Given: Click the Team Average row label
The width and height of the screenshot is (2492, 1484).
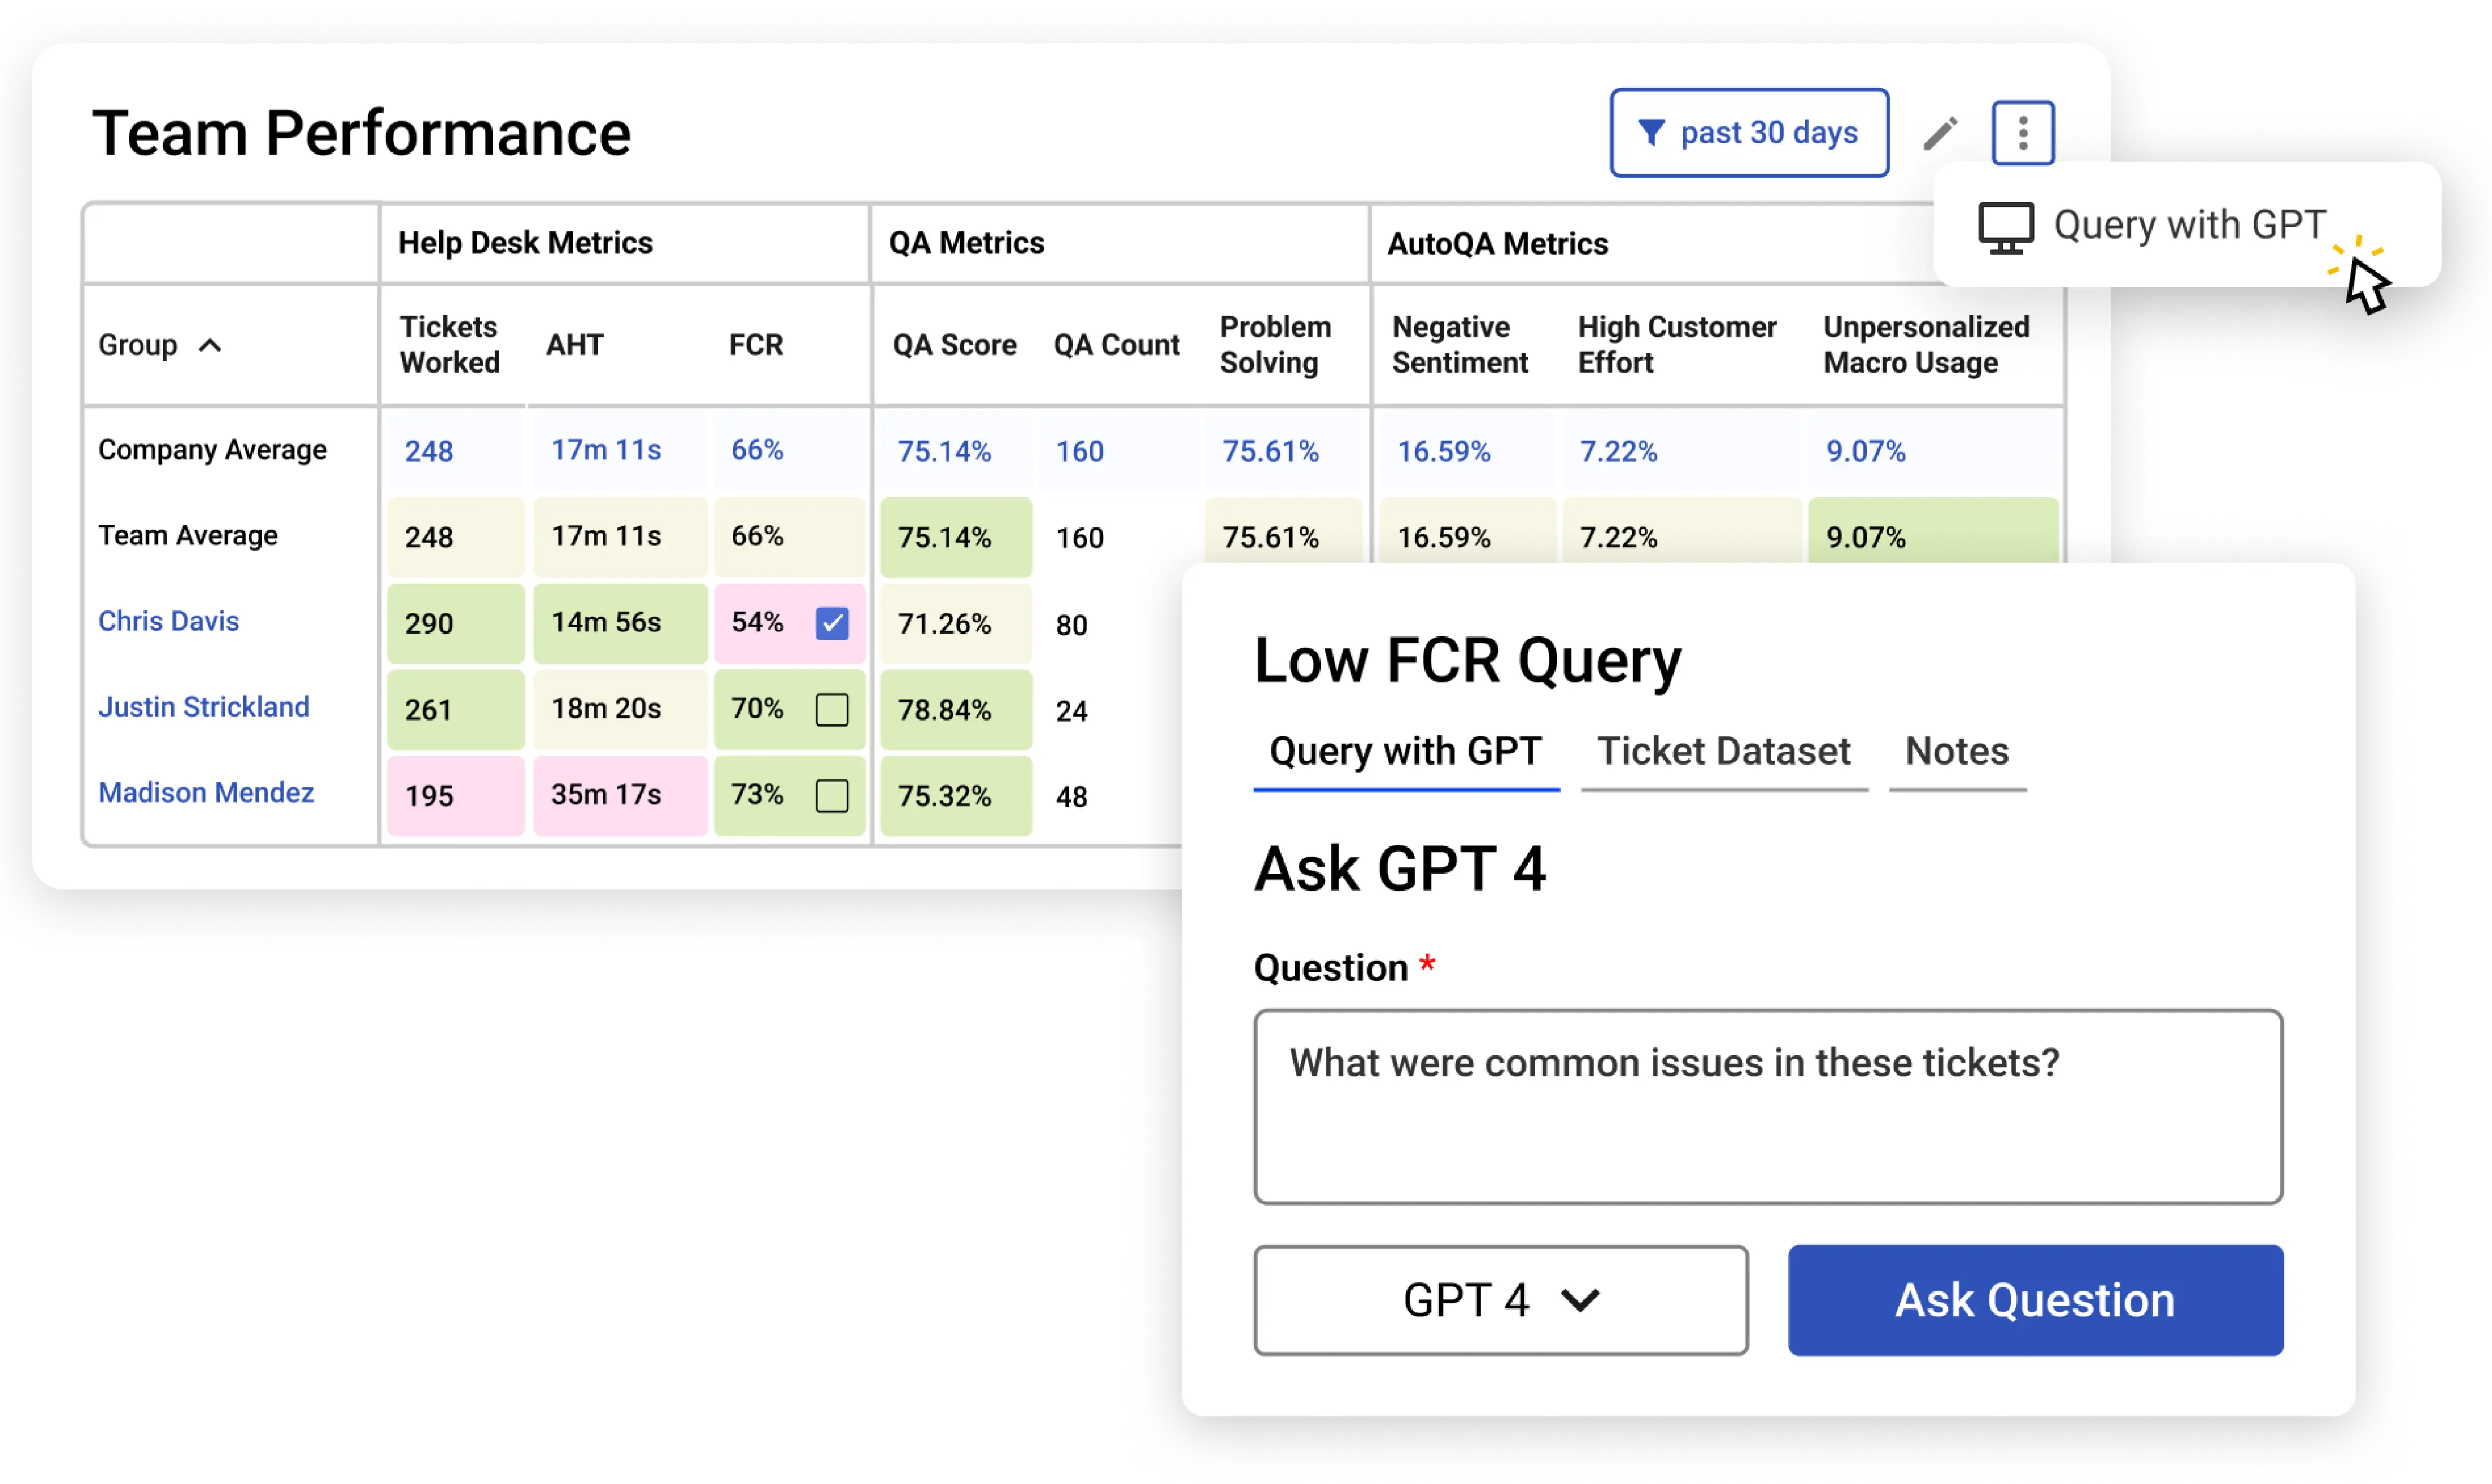Looking at the screenshot, I should (x=188, y=536).
